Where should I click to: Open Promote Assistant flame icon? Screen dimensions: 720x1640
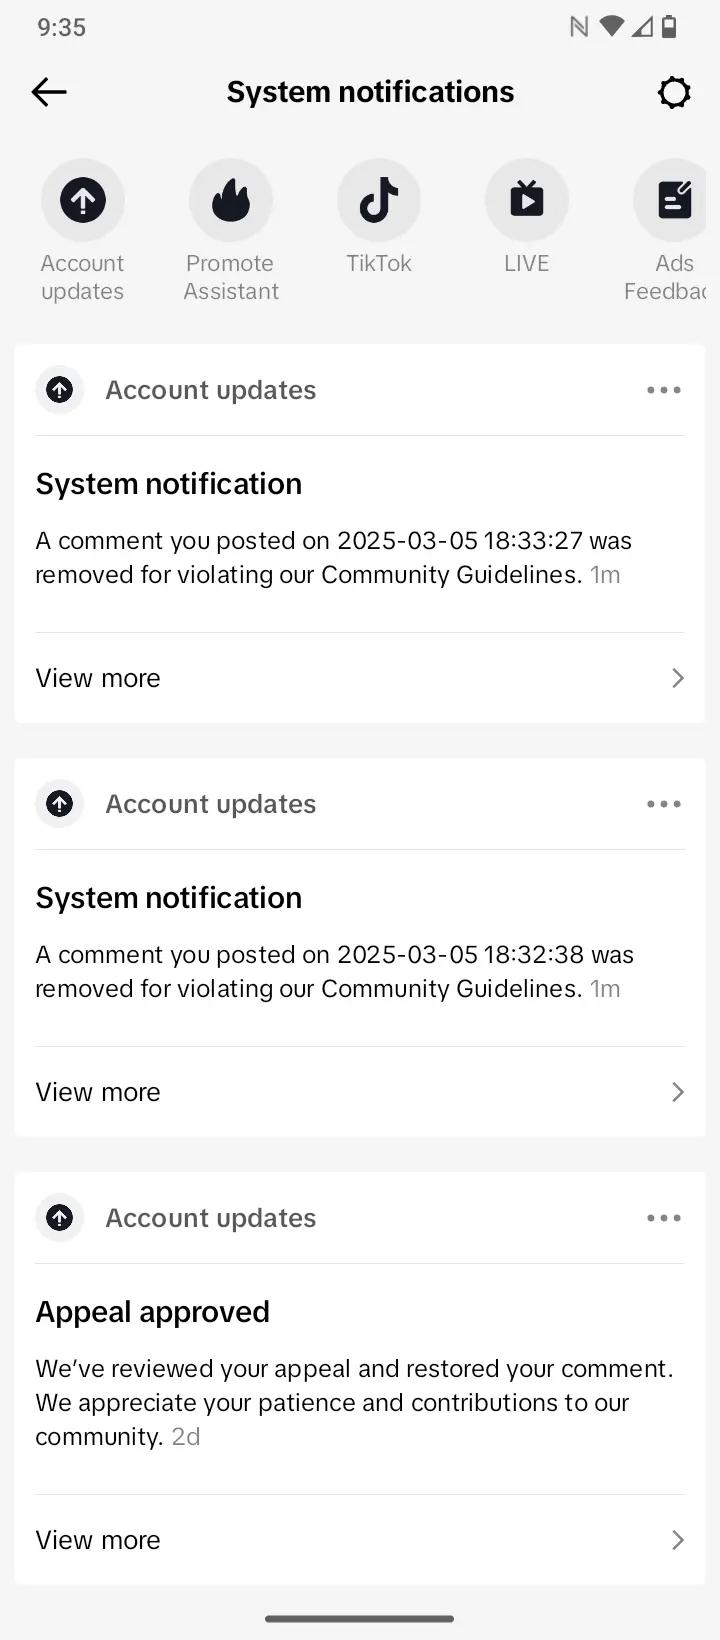(231, 200)
